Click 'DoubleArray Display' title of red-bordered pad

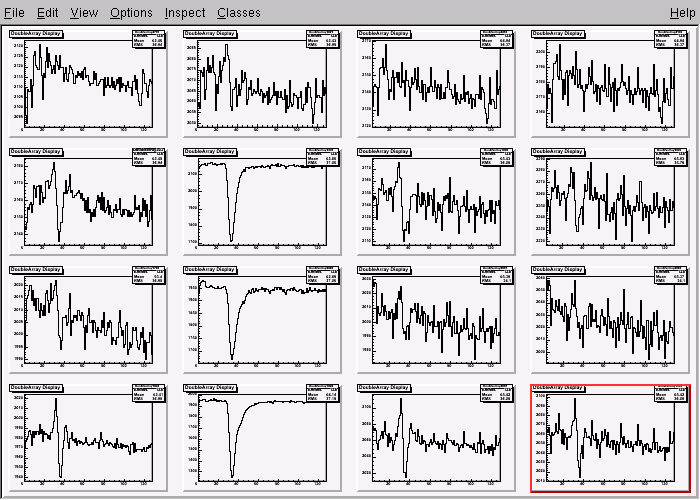tap(558, 388)
